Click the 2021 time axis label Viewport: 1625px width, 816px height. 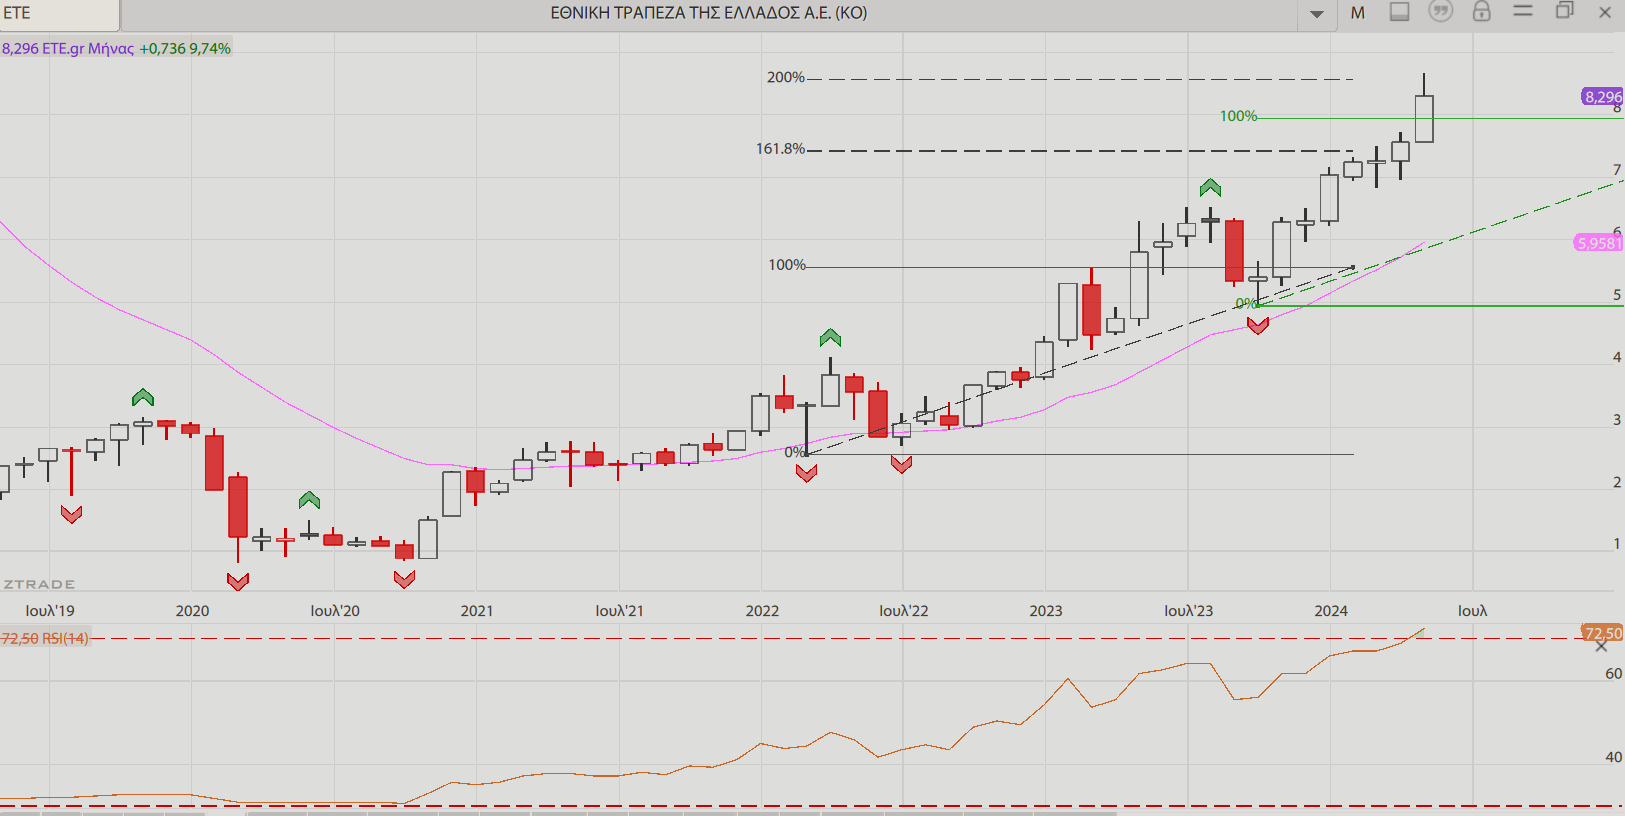click(477, 611)
